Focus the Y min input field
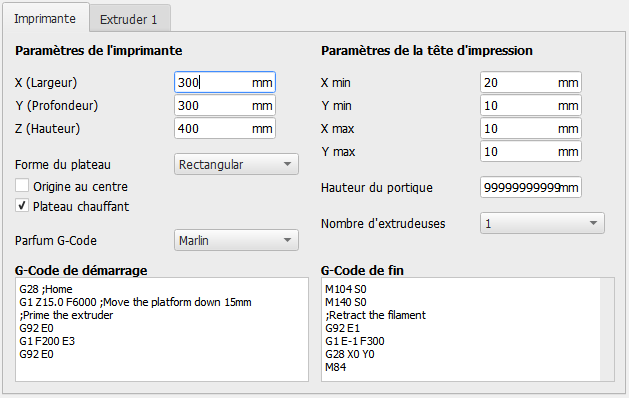The image size is (629, 398). click(531, 106)
